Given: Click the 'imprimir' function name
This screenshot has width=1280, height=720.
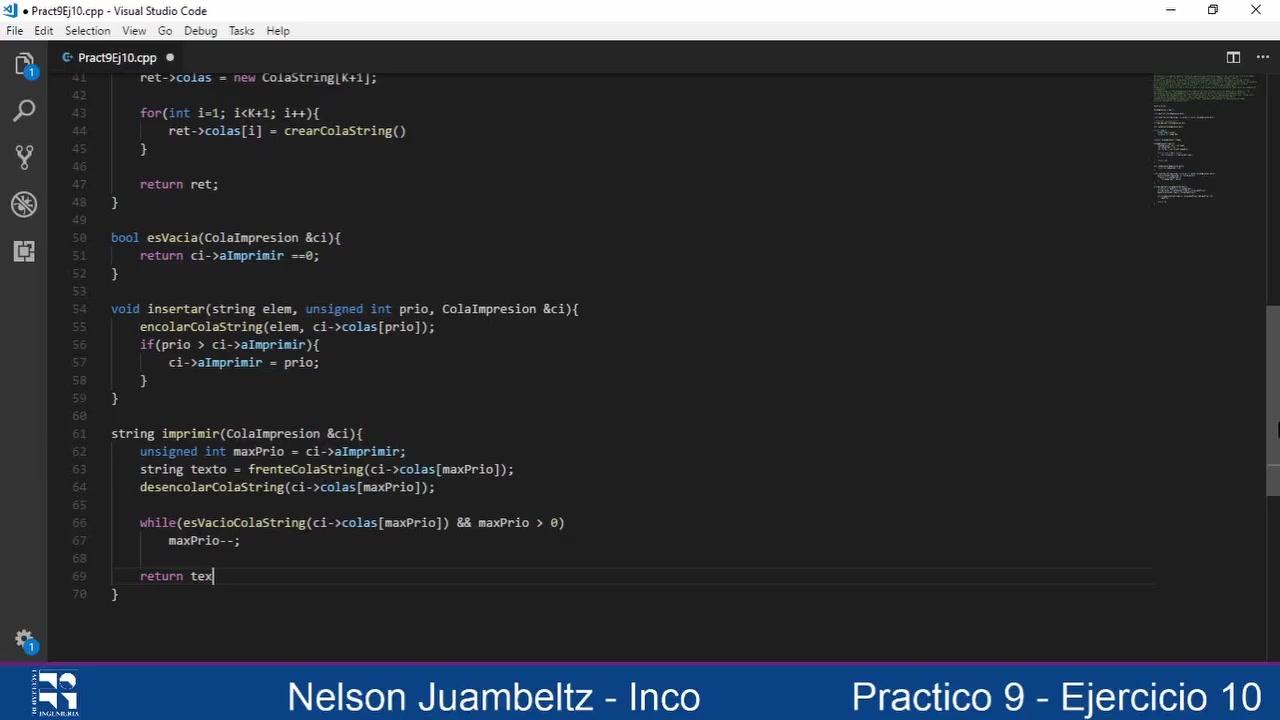Looking at the screenshot, I should pos(190,434).
